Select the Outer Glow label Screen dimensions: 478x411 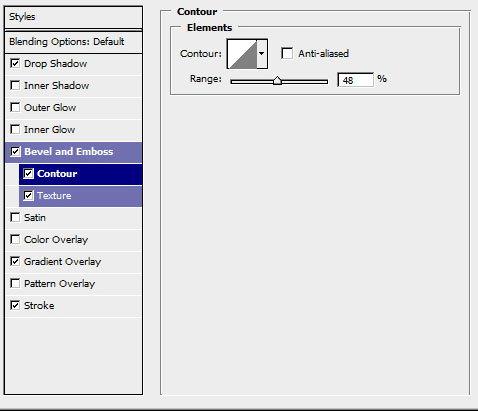[x=50, y=107]
